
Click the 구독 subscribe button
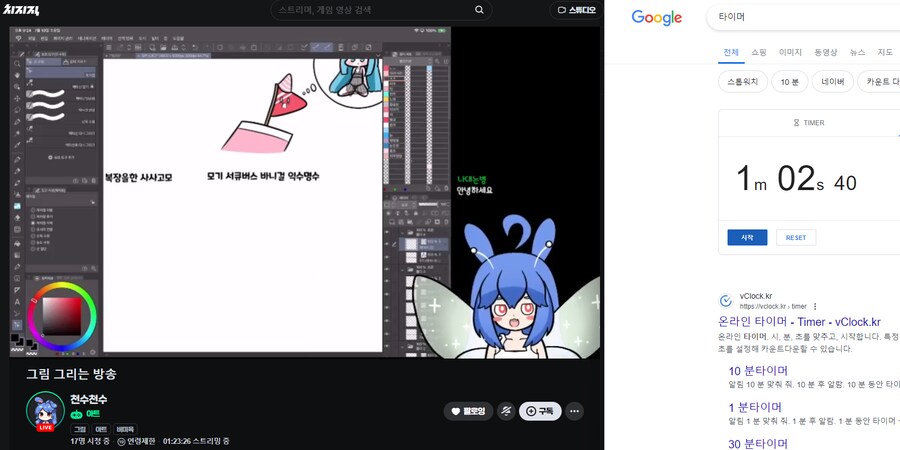[x=540, y=411]
